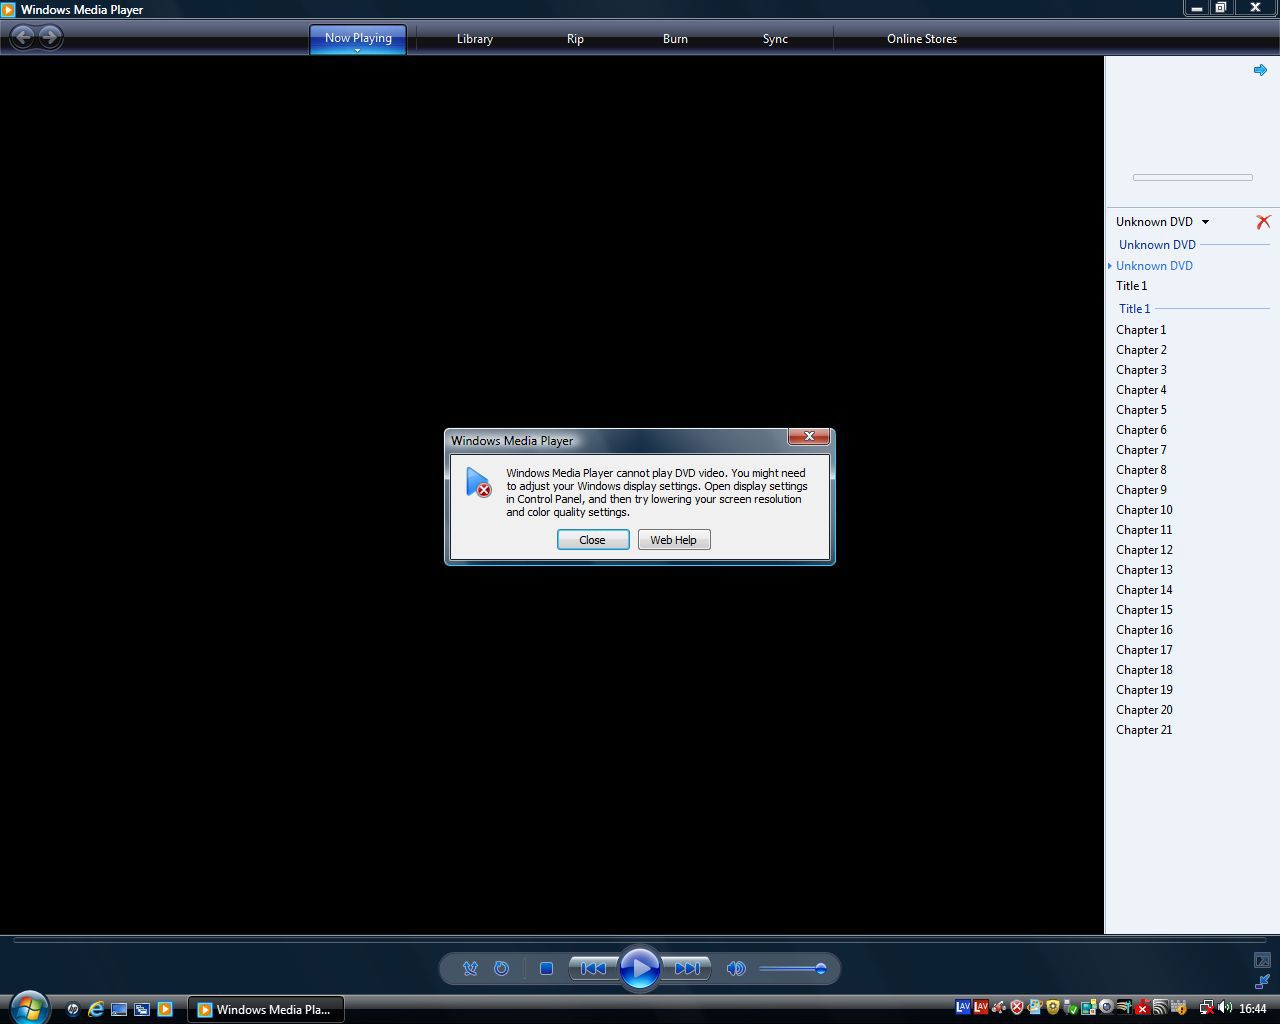Click the 16:44 system clock
This screenshot has width=1280, height=1024.
coord(1253,1009)
